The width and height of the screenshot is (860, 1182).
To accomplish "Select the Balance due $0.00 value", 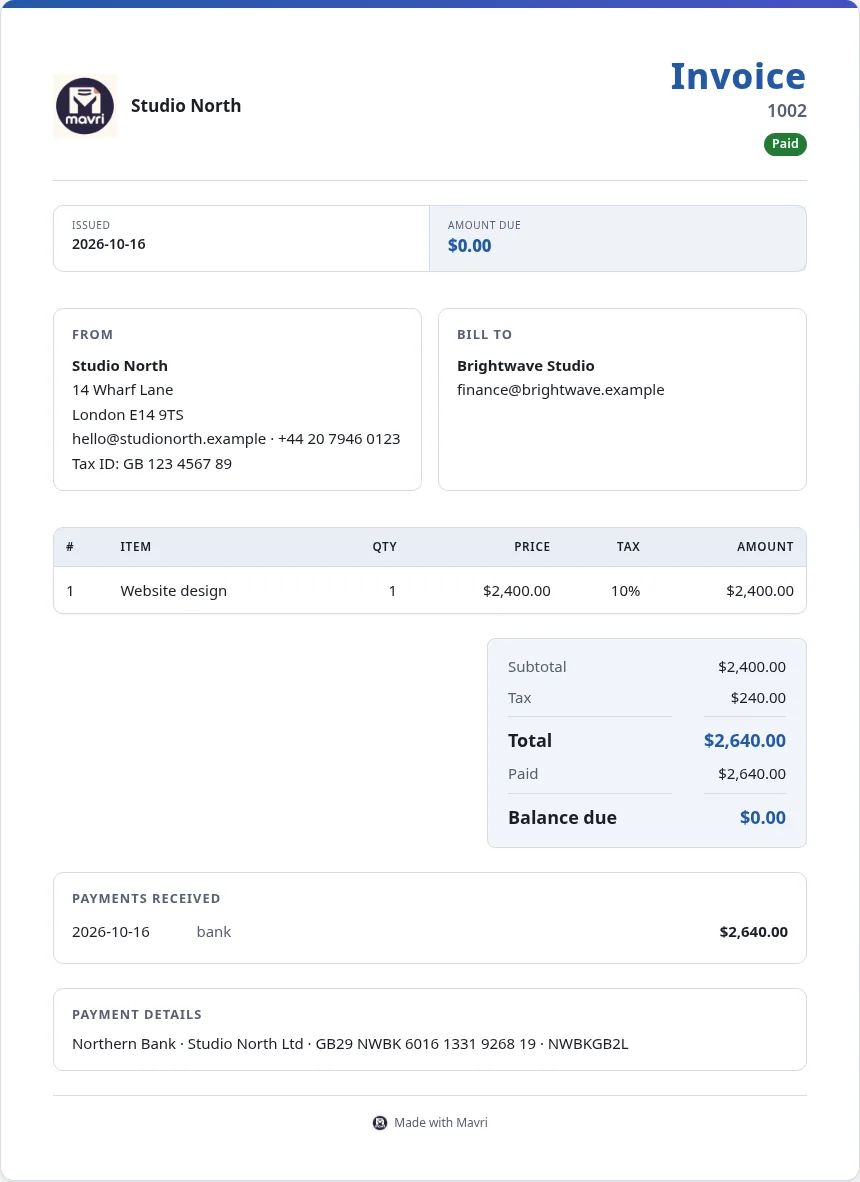I will [763, 818].
